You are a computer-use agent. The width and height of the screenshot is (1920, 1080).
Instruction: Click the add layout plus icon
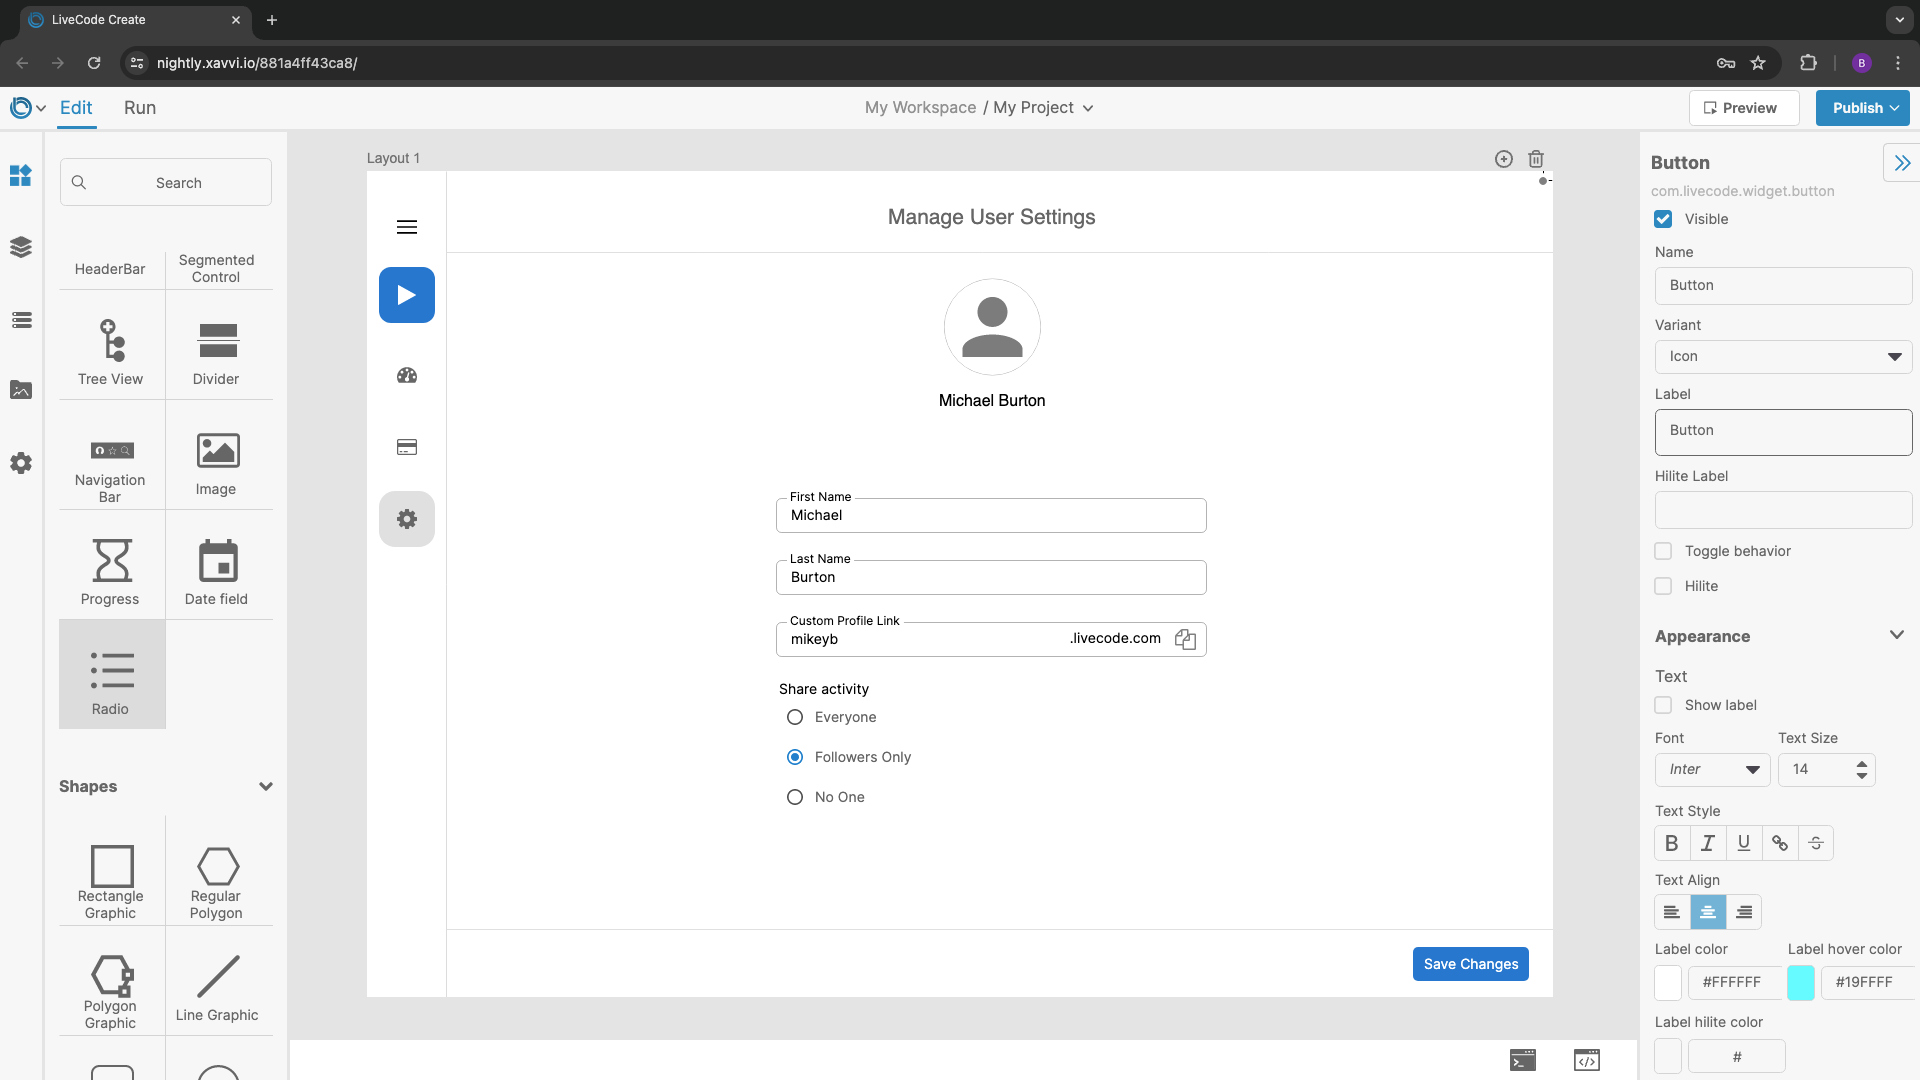click(1503, 159)
